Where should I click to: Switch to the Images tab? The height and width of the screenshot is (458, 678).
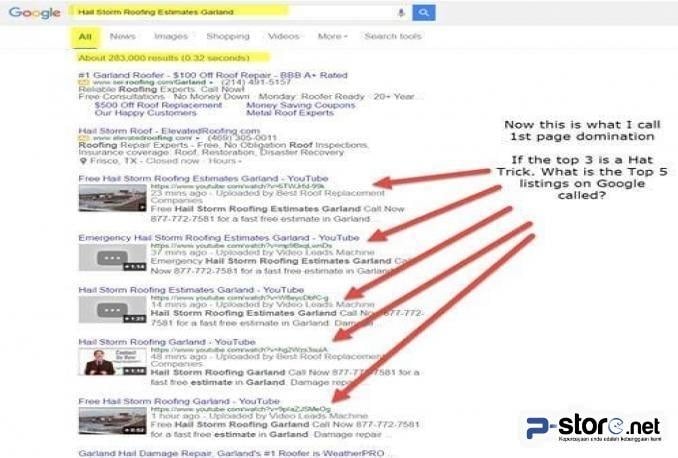[x=170, y=36]
